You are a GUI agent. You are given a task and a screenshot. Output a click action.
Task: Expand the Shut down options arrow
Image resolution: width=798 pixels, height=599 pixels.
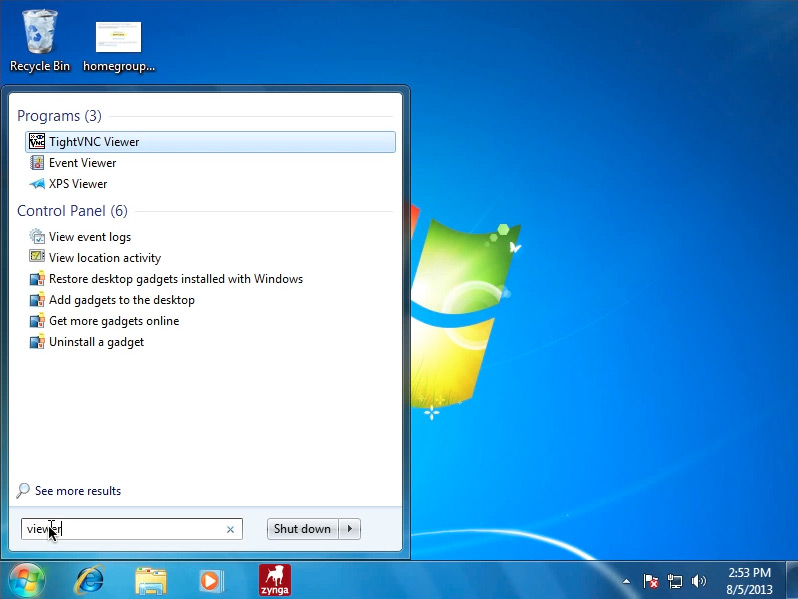pyautogui.click(x=350, y=529)
